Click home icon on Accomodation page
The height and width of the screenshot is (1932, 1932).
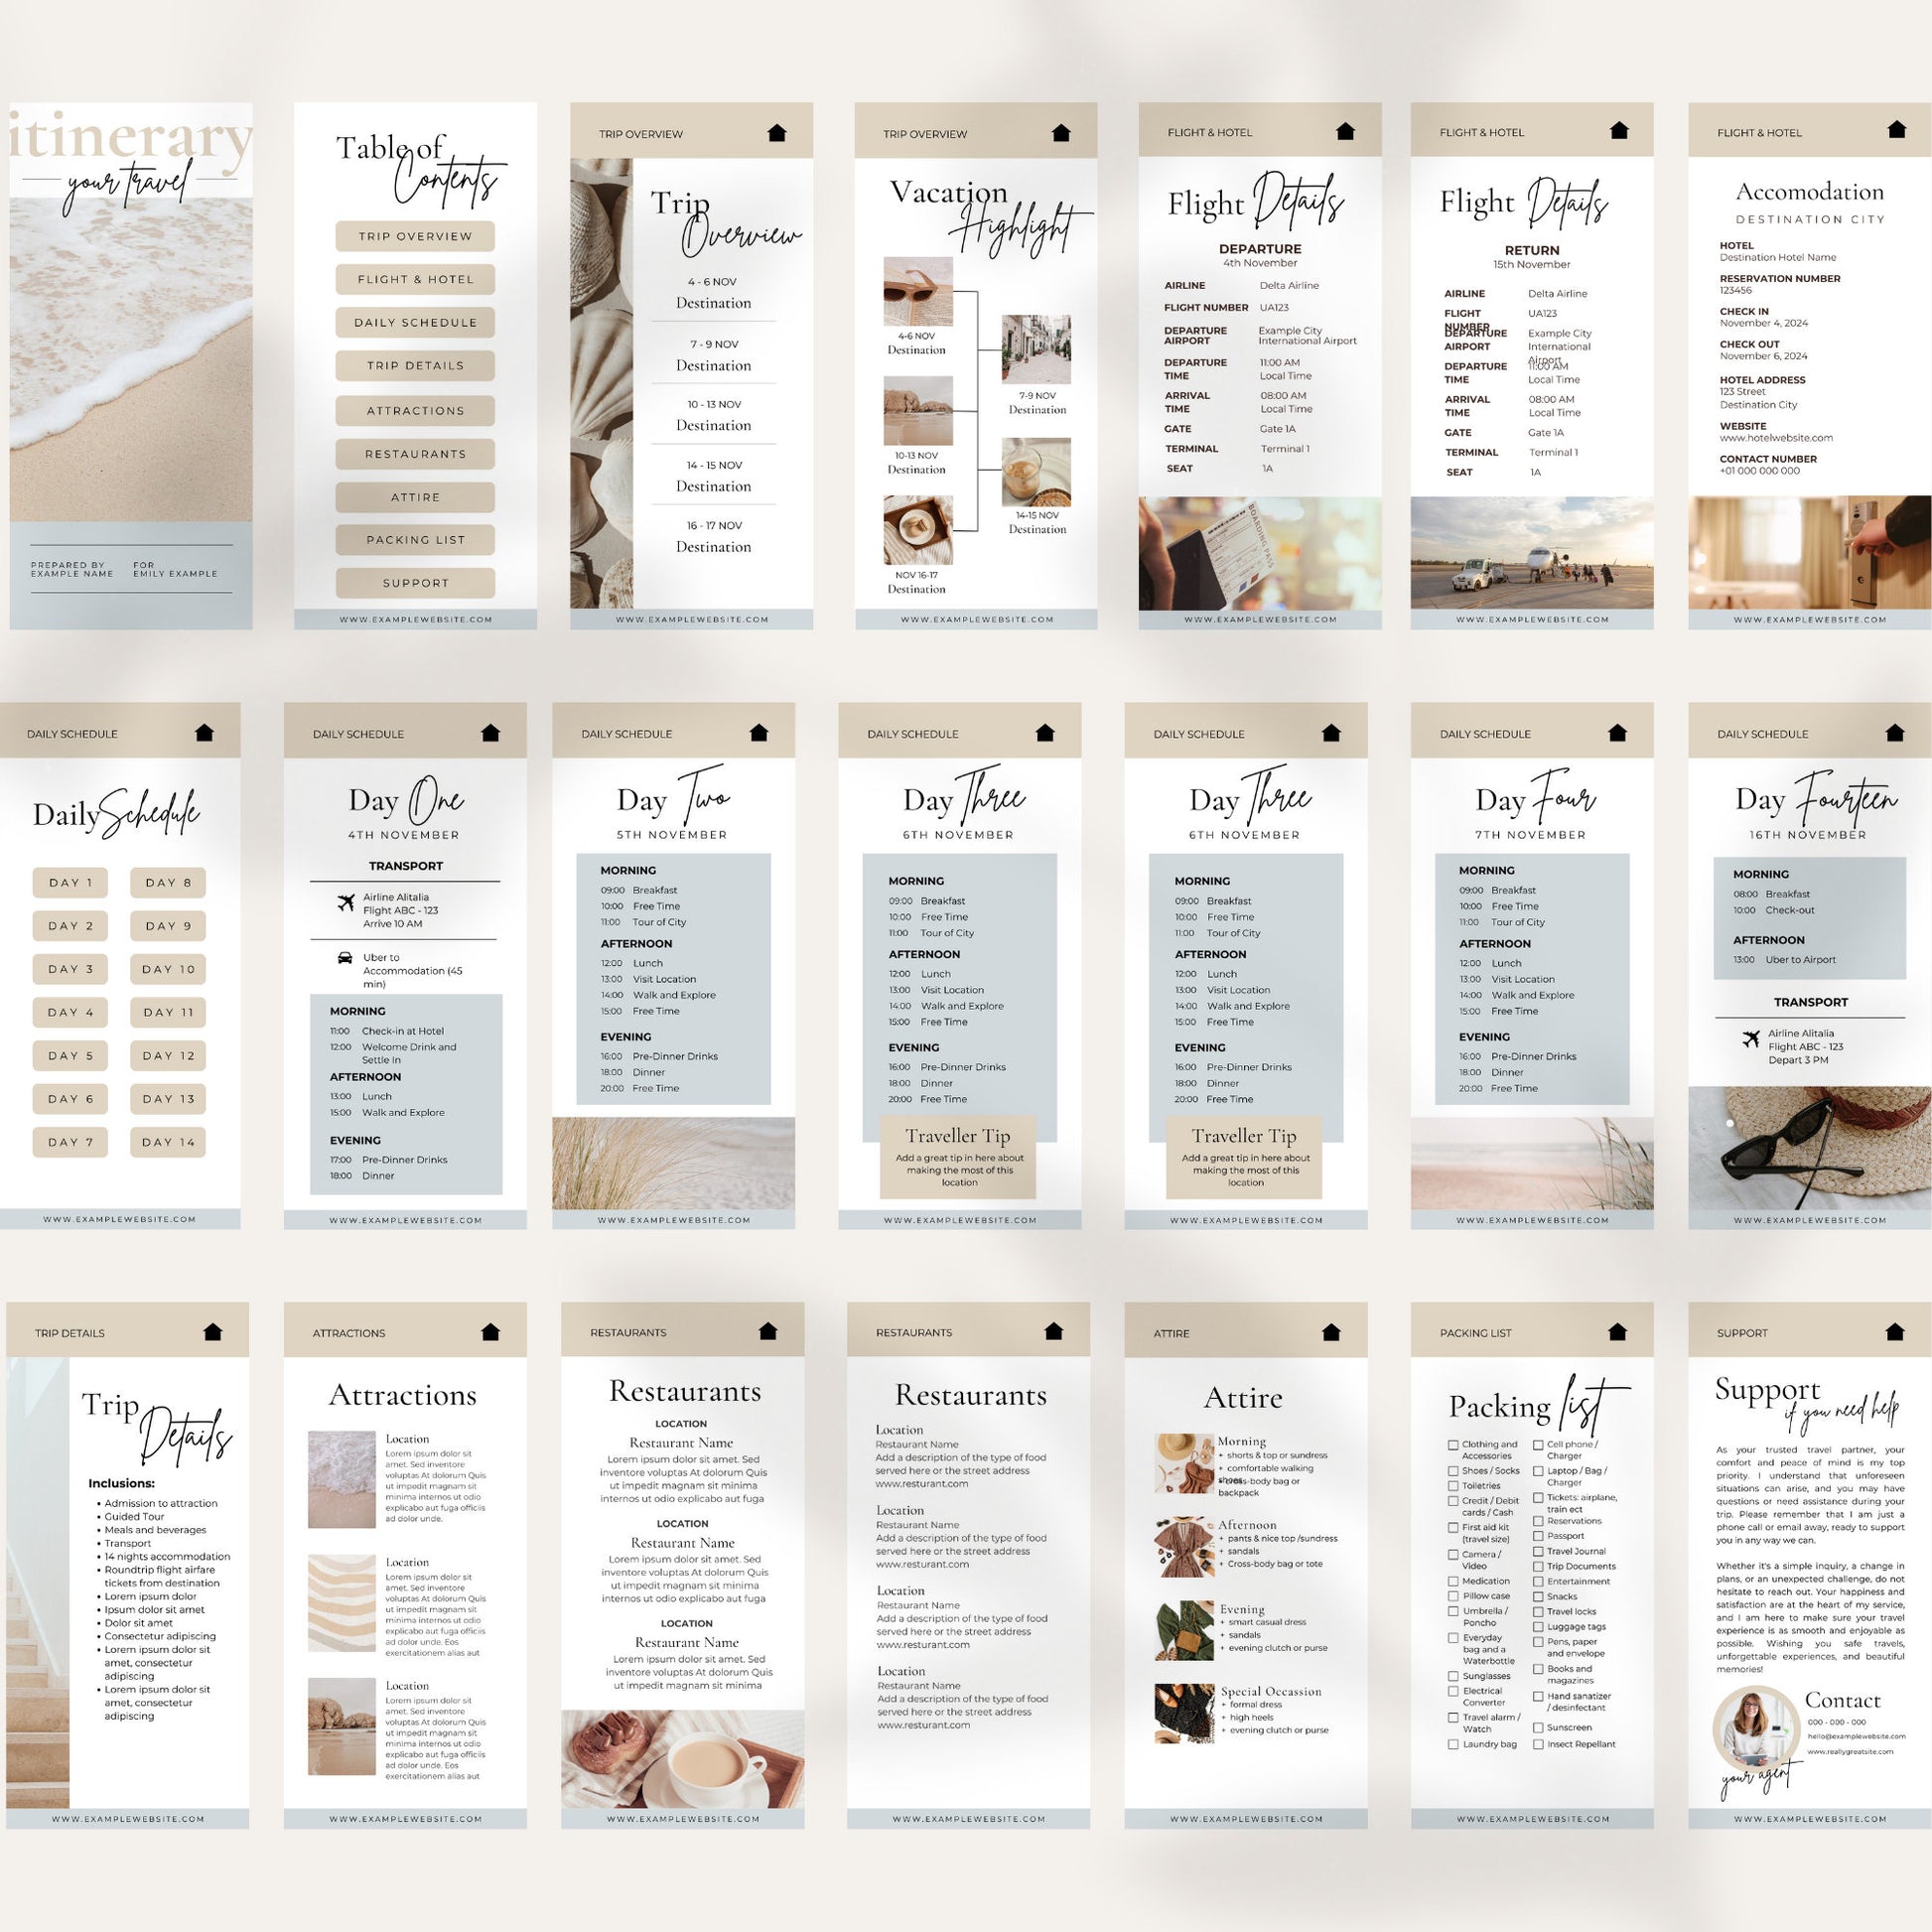[1896, 129]
